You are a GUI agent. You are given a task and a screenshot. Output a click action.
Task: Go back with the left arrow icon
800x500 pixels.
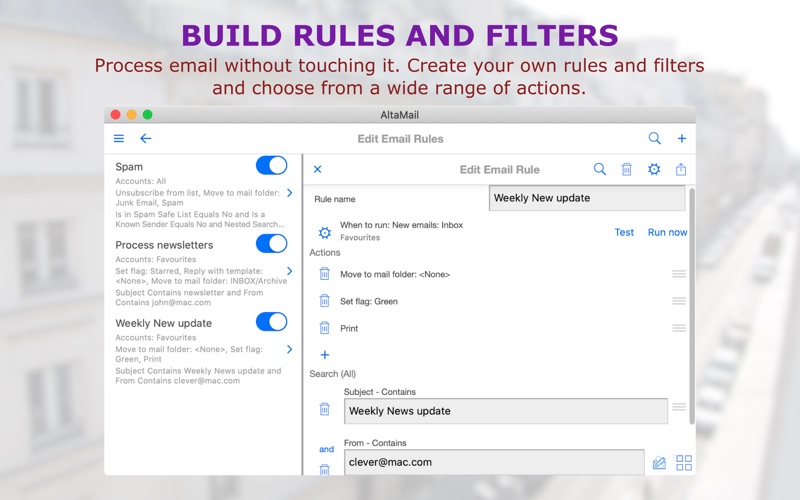pyautogui.click(x=145, y=138)
